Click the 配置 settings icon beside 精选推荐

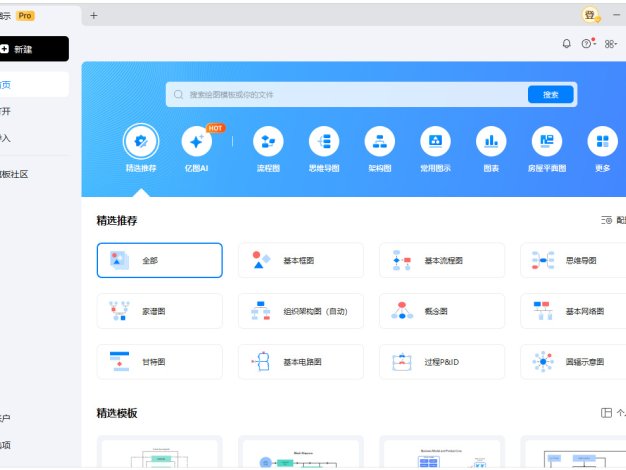click(606, 220)
